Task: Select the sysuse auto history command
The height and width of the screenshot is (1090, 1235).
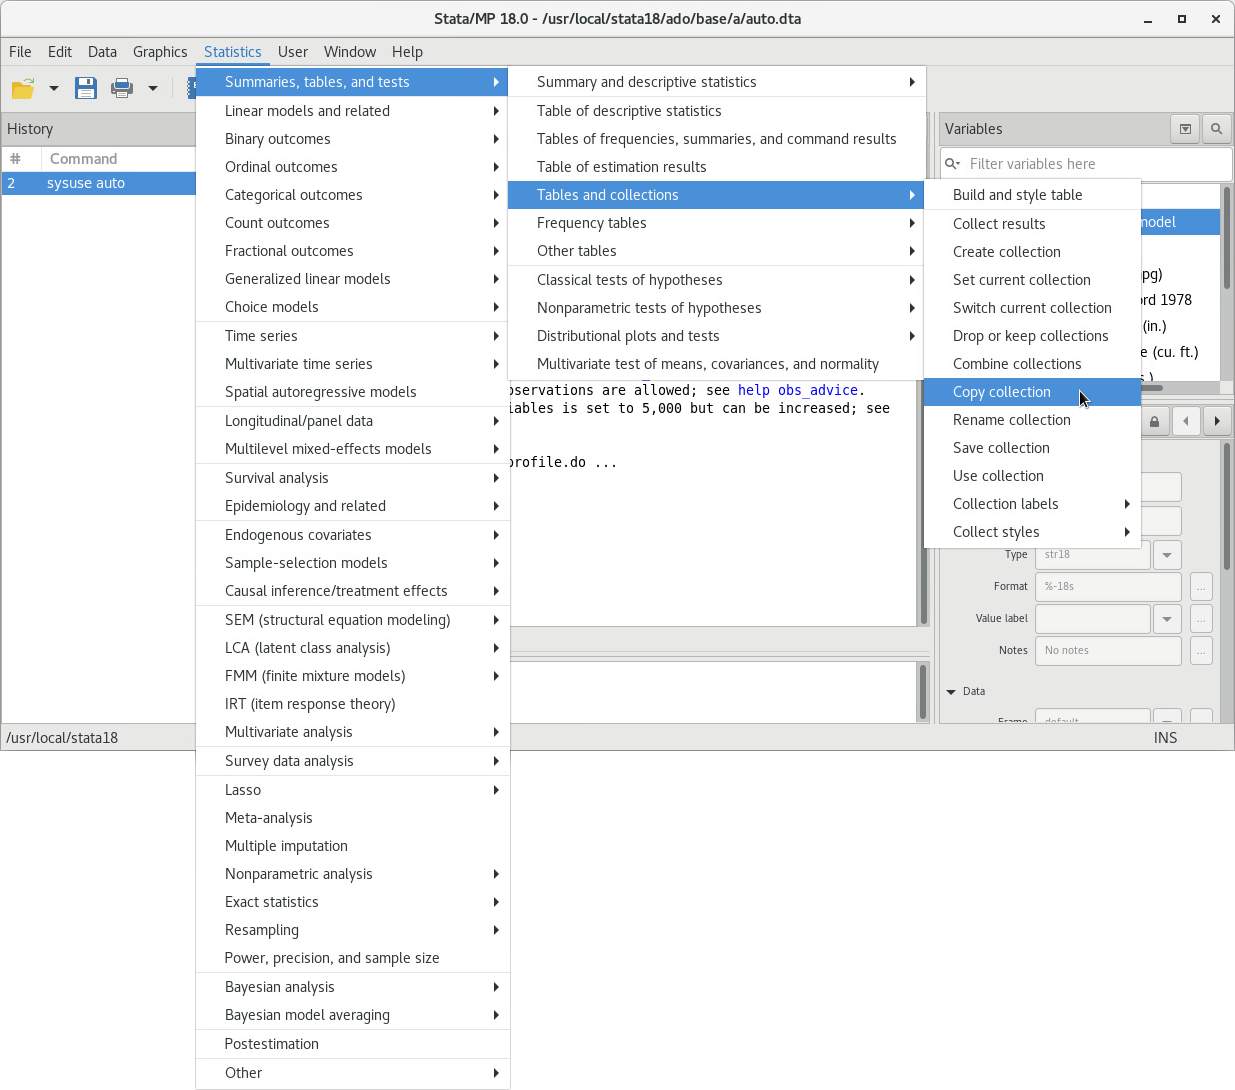Action: [x=98, y=183]
